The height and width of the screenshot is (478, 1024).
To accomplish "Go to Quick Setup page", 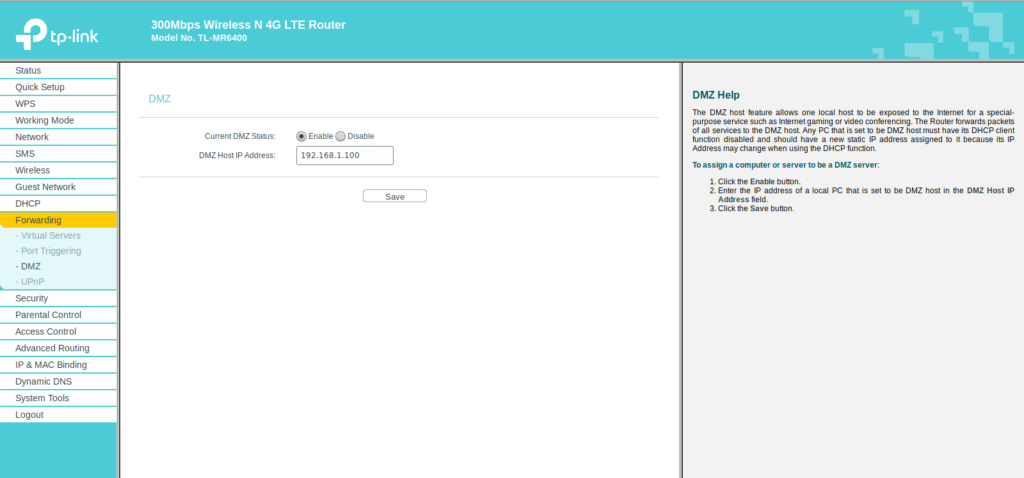I will coord(40,87).
